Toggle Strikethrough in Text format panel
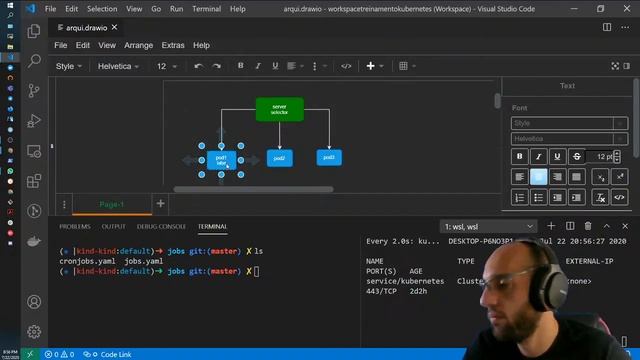Image resolution: width=640 pixels, height=360 pixels. point(576,156)
